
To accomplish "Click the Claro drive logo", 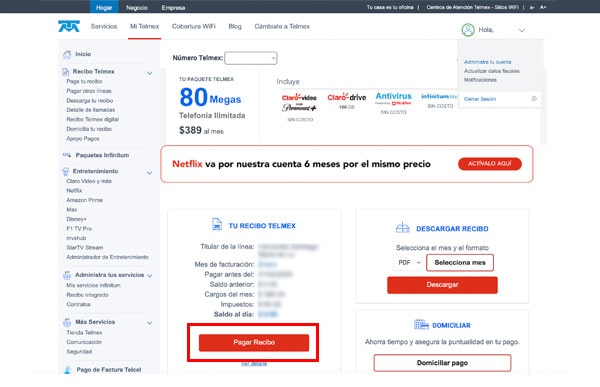I will (346, 98).
